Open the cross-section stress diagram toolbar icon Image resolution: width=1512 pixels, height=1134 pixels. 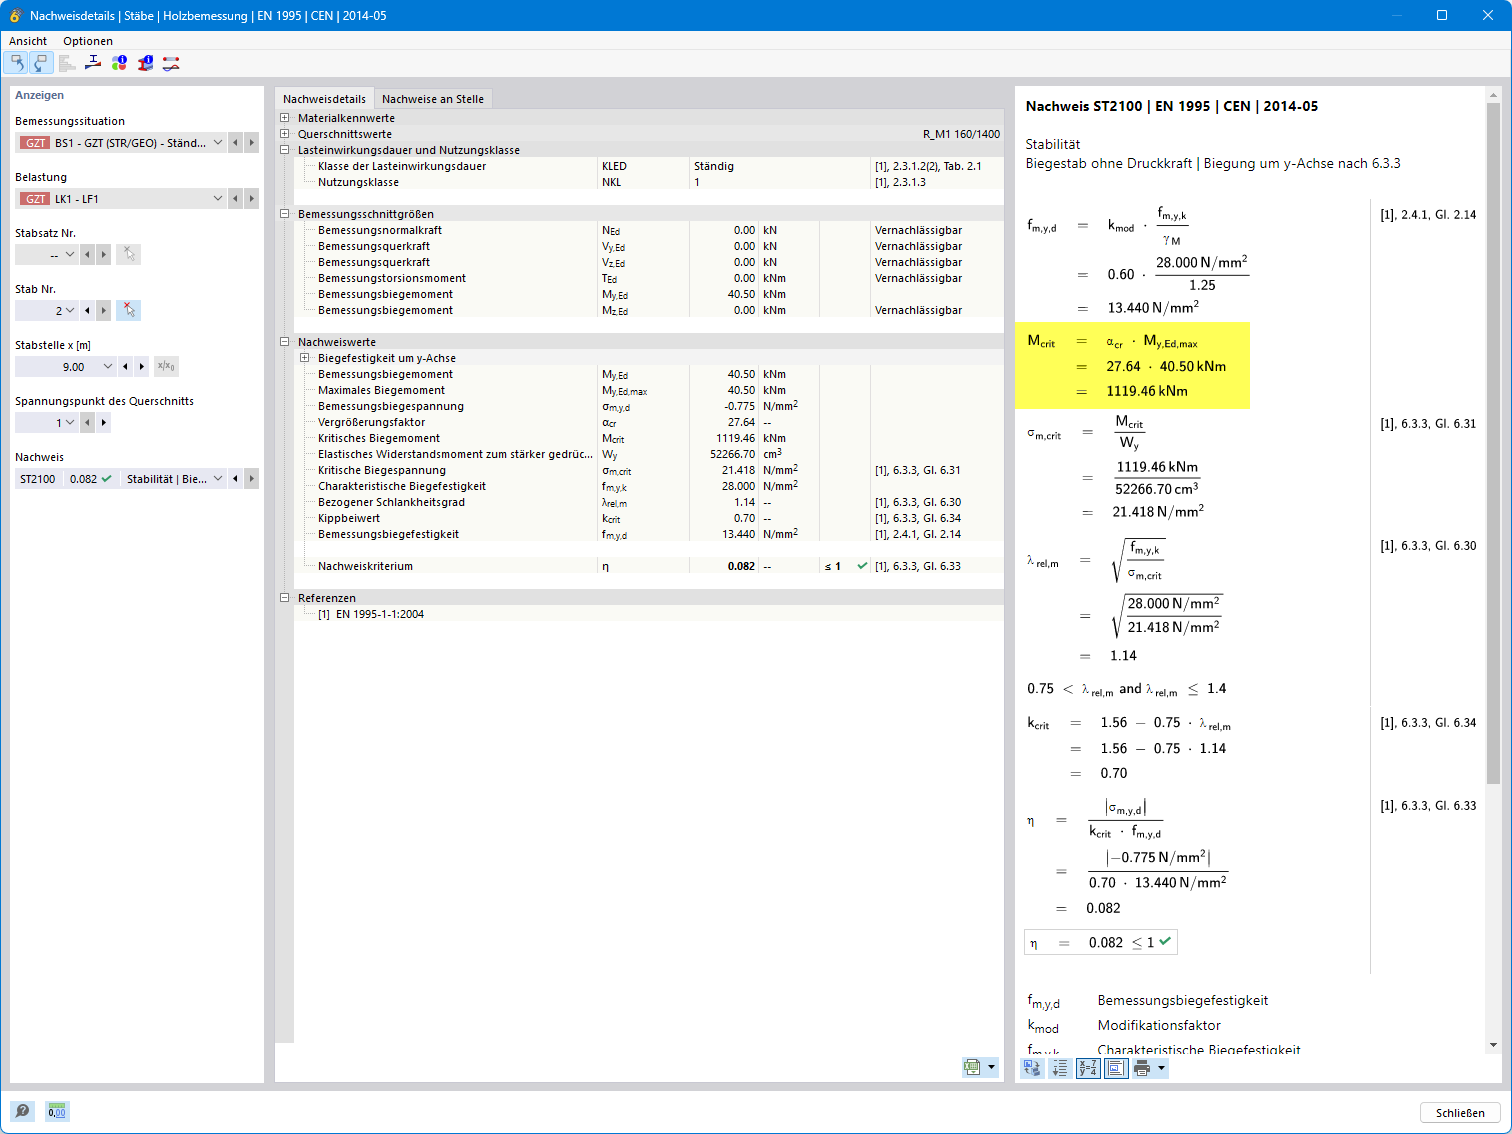click(93, 63)
